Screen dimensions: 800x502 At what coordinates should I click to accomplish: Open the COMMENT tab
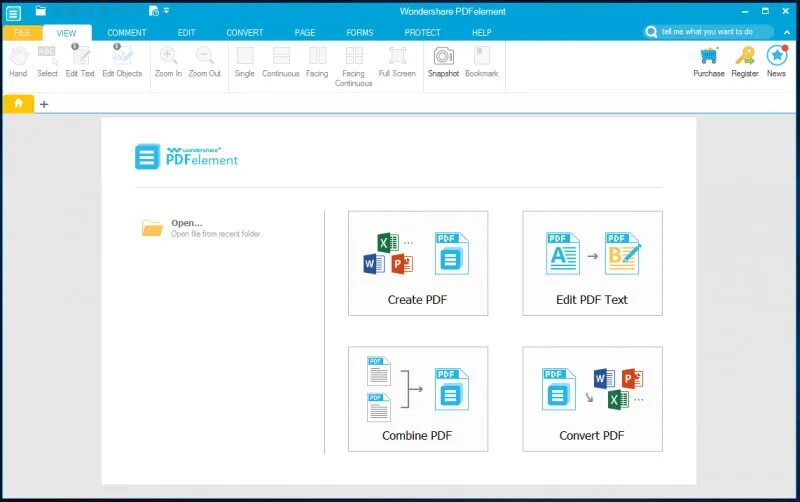tap(127, 33)
